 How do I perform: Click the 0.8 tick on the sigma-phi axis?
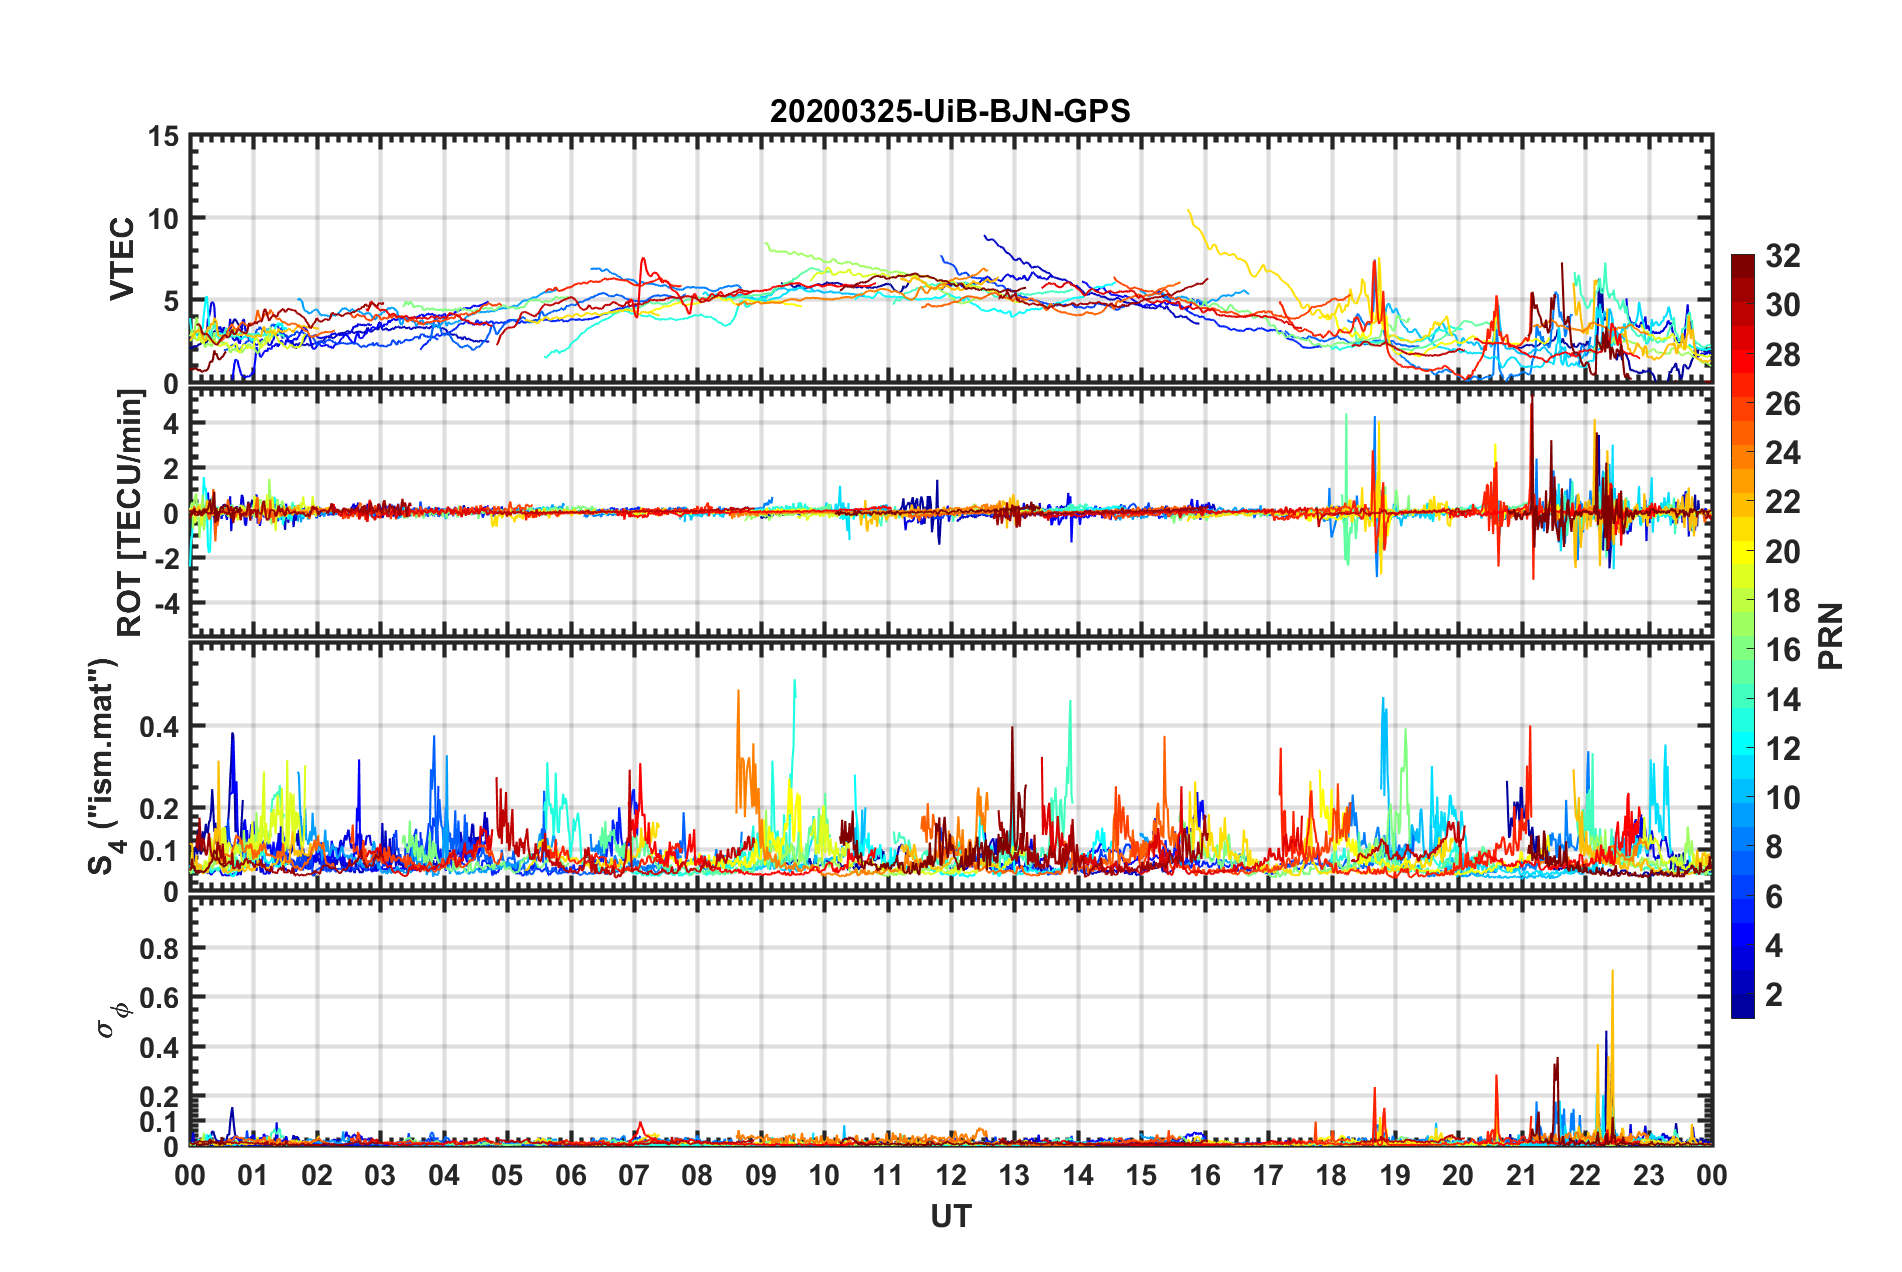160,948
